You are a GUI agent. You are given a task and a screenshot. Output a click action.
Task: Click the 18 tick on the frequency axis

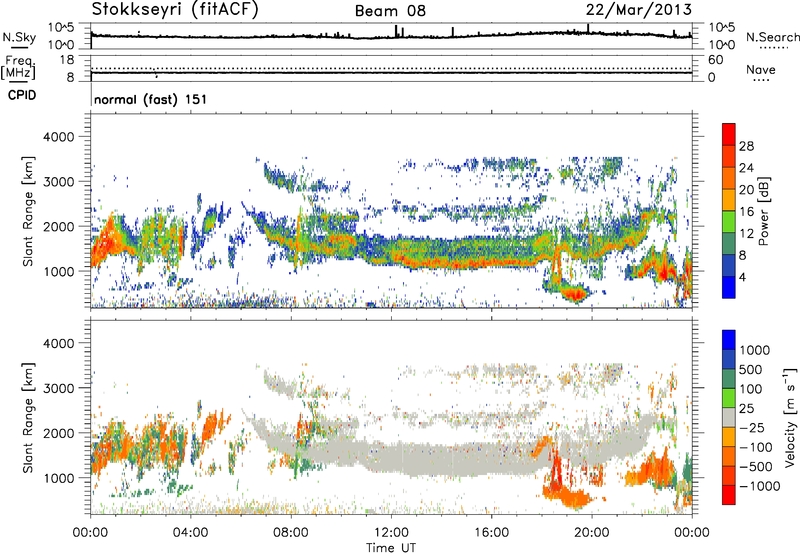(x=67, y=60)
